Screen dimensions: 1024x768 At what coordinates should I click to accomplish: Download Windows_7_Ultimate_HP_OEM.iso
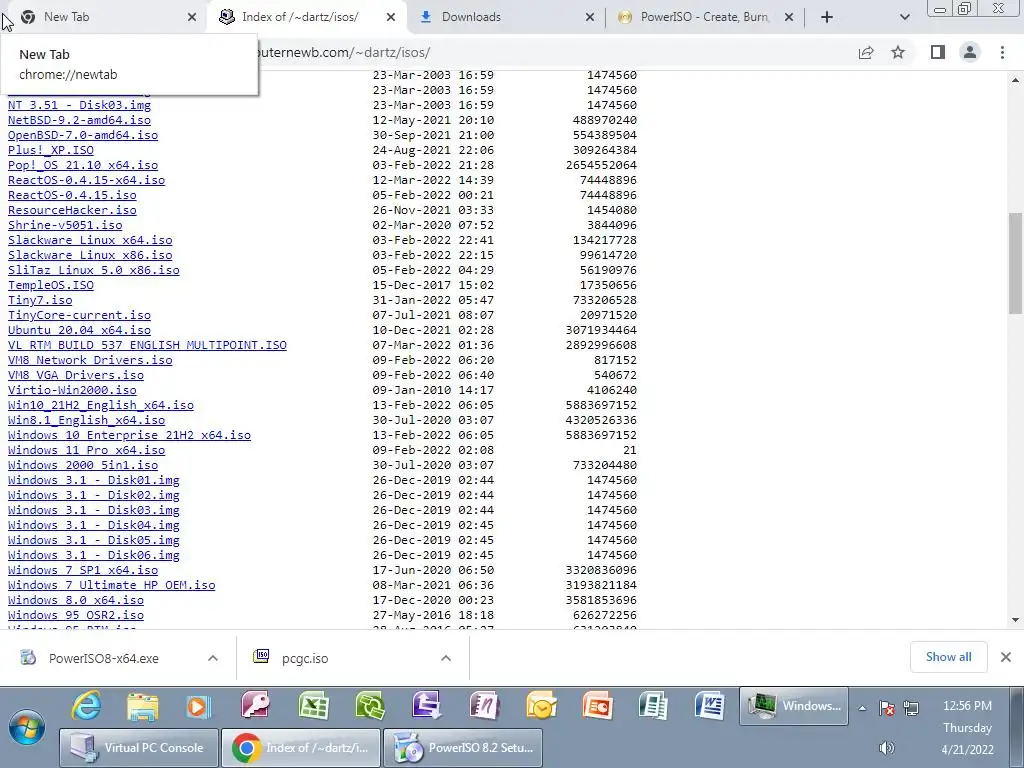pyautogui.click(x=112, y=586)
